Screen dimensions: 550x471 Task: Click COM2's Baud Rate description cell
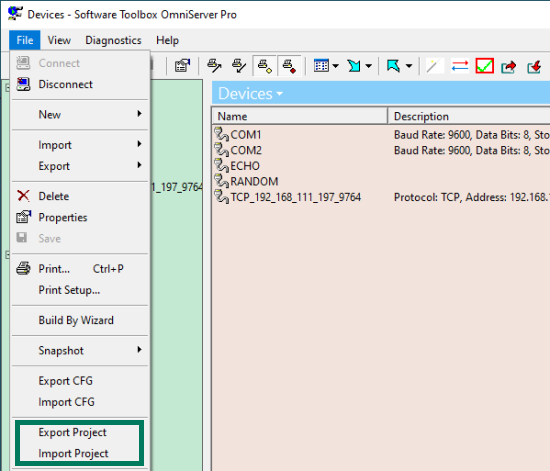click(x=472, y=150)
